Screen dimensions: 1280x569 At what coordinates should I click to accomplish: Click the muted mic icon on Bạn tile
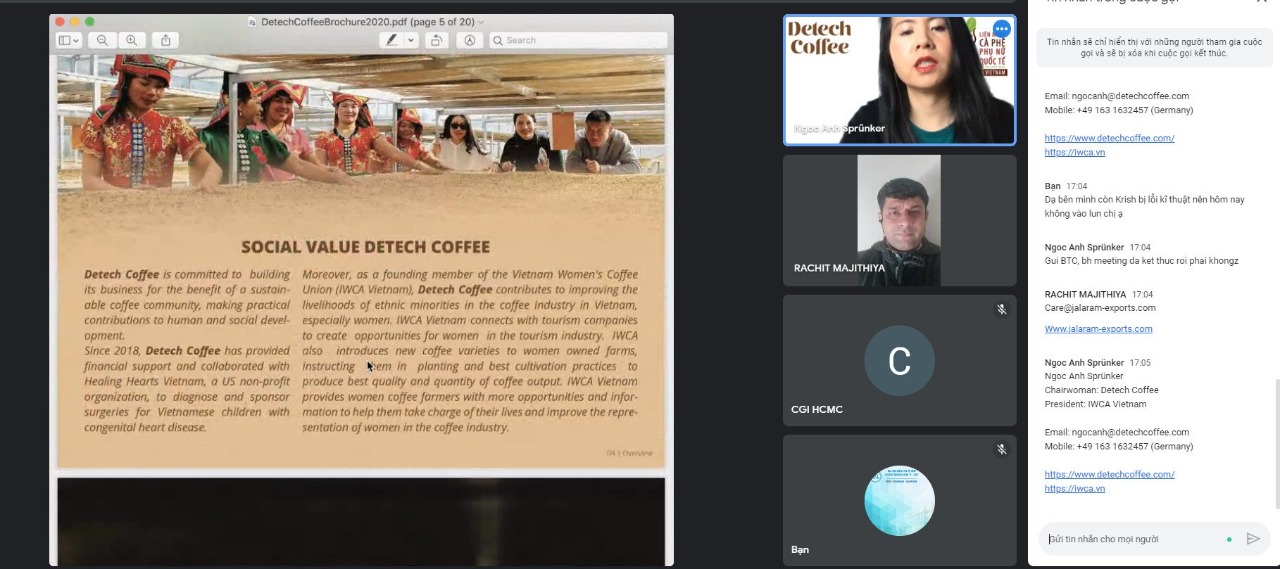coord(1001,450)
